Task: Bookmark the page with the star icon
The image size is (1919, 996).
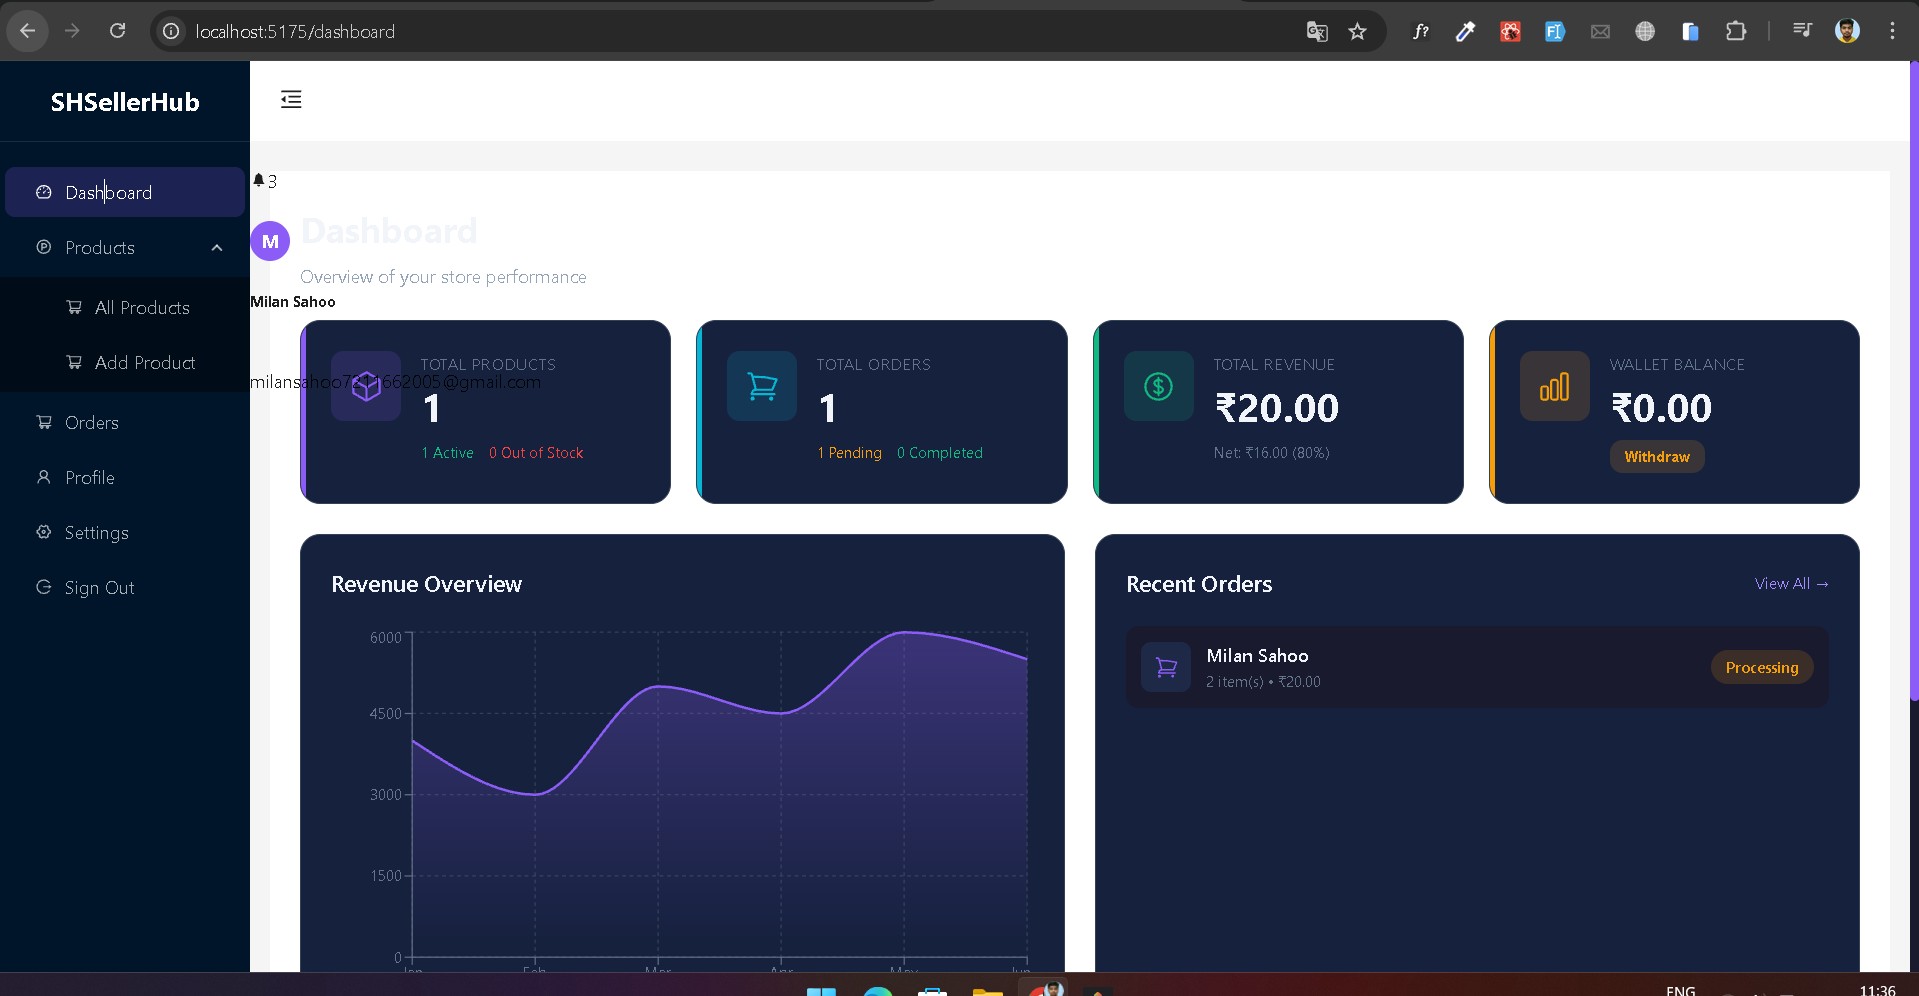Action: tap(1357, 32)
